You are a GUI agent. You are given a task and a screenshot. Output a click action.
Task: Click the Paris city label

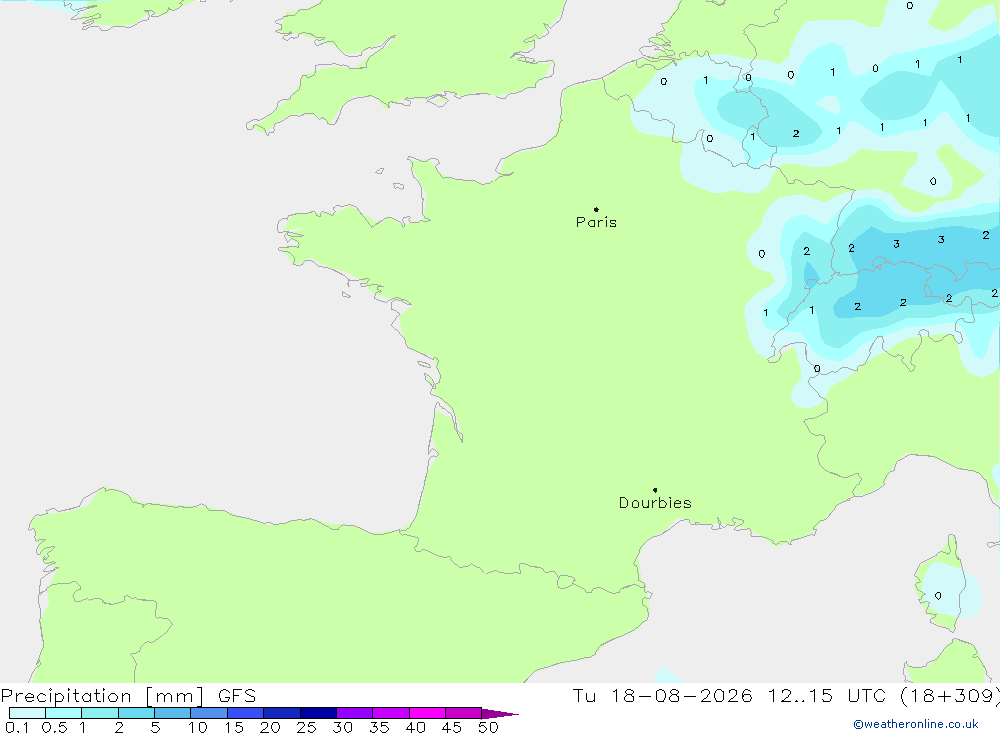pyautogui.click(x=596, y=222)
